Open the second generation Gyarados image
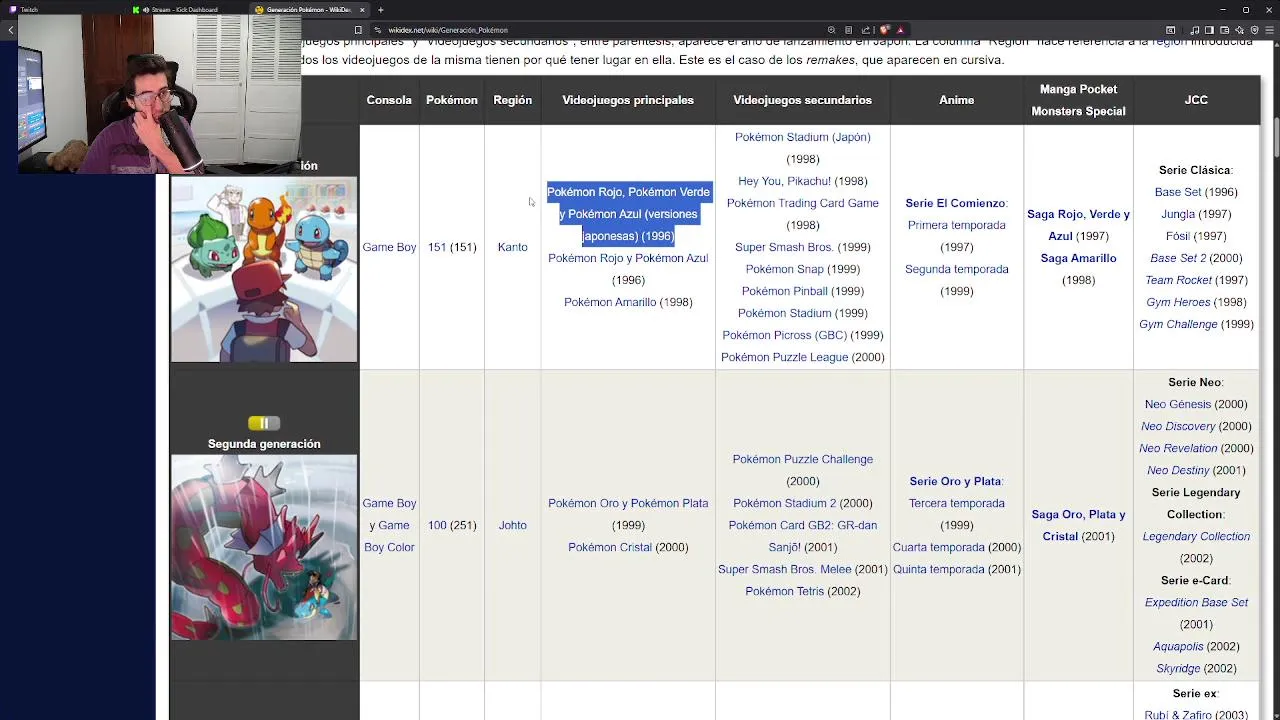This screenshot has height=720, width=1280. pos(264,548)
